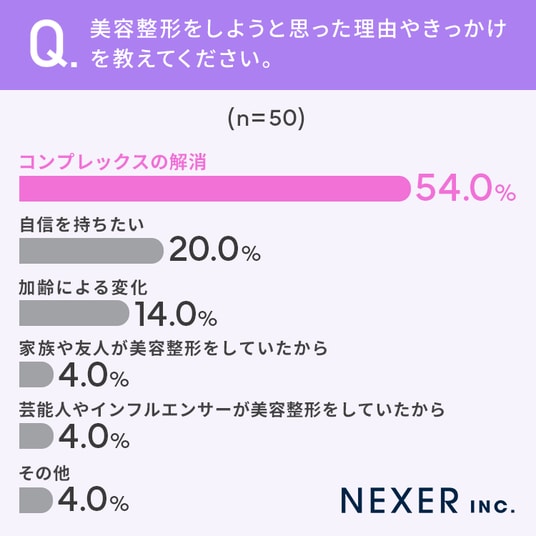Click the bar under その他 label
The height and width of the screenshot is (536, 536).
(36, 500)
